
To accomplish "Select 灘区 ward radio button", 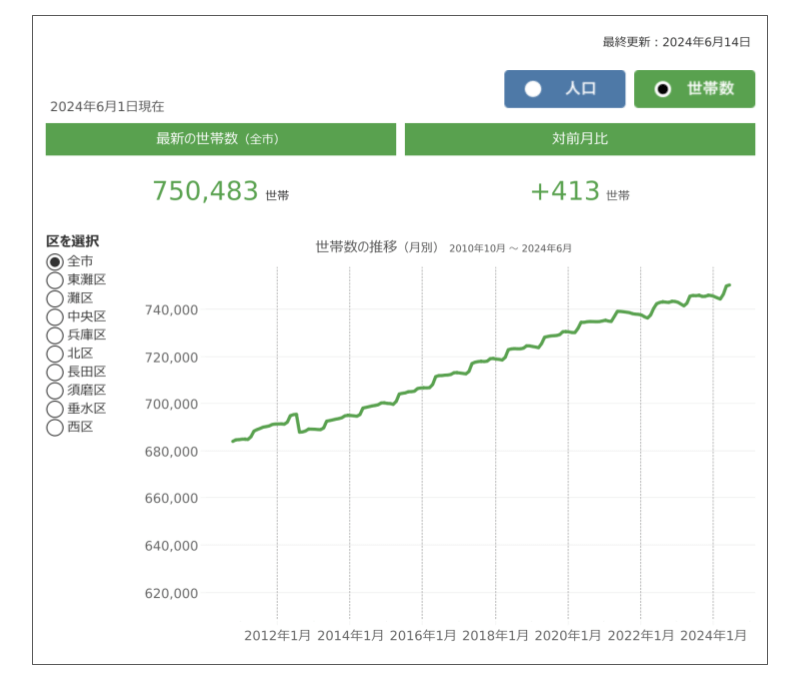I will pos(55,298).
